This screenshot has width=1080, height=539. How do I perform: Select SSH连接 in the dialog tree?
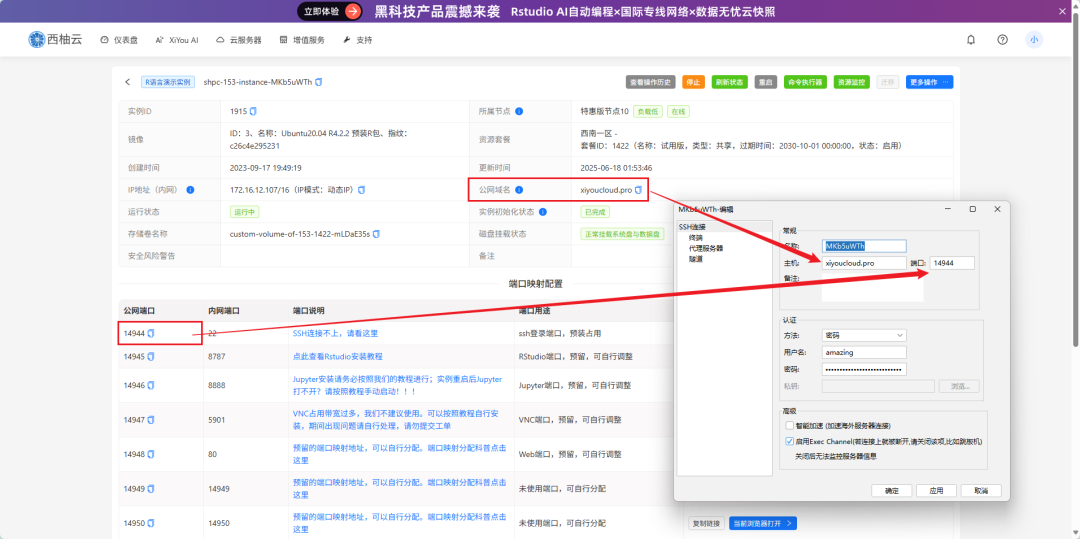tap(692, 227)
